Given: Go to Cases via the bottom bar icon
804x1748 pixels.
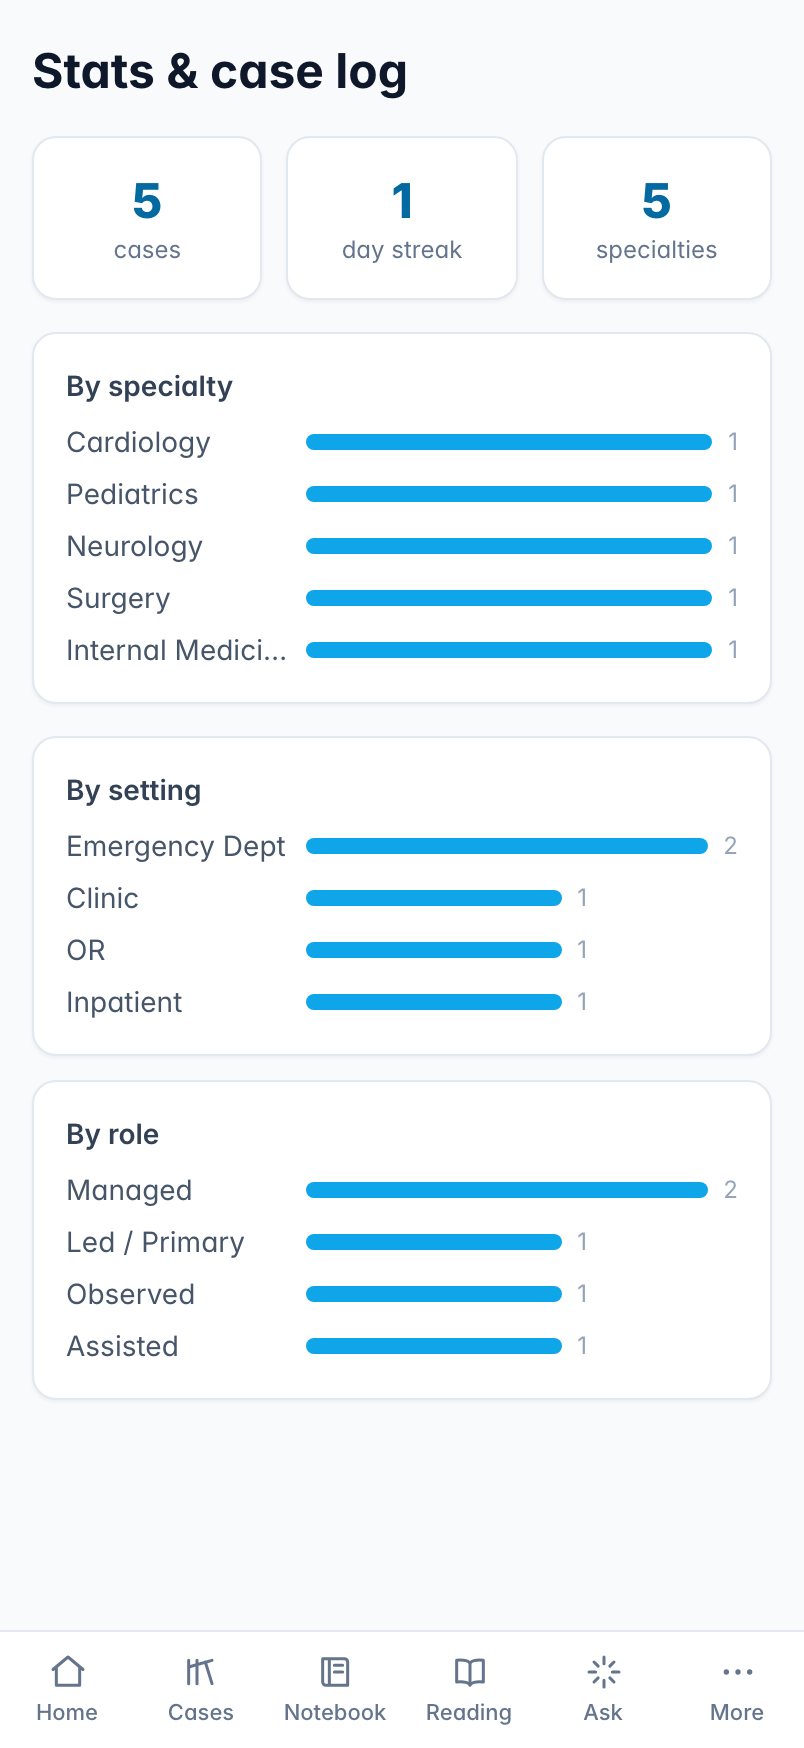Looking at the screenshot, I should pos(201,1672).
